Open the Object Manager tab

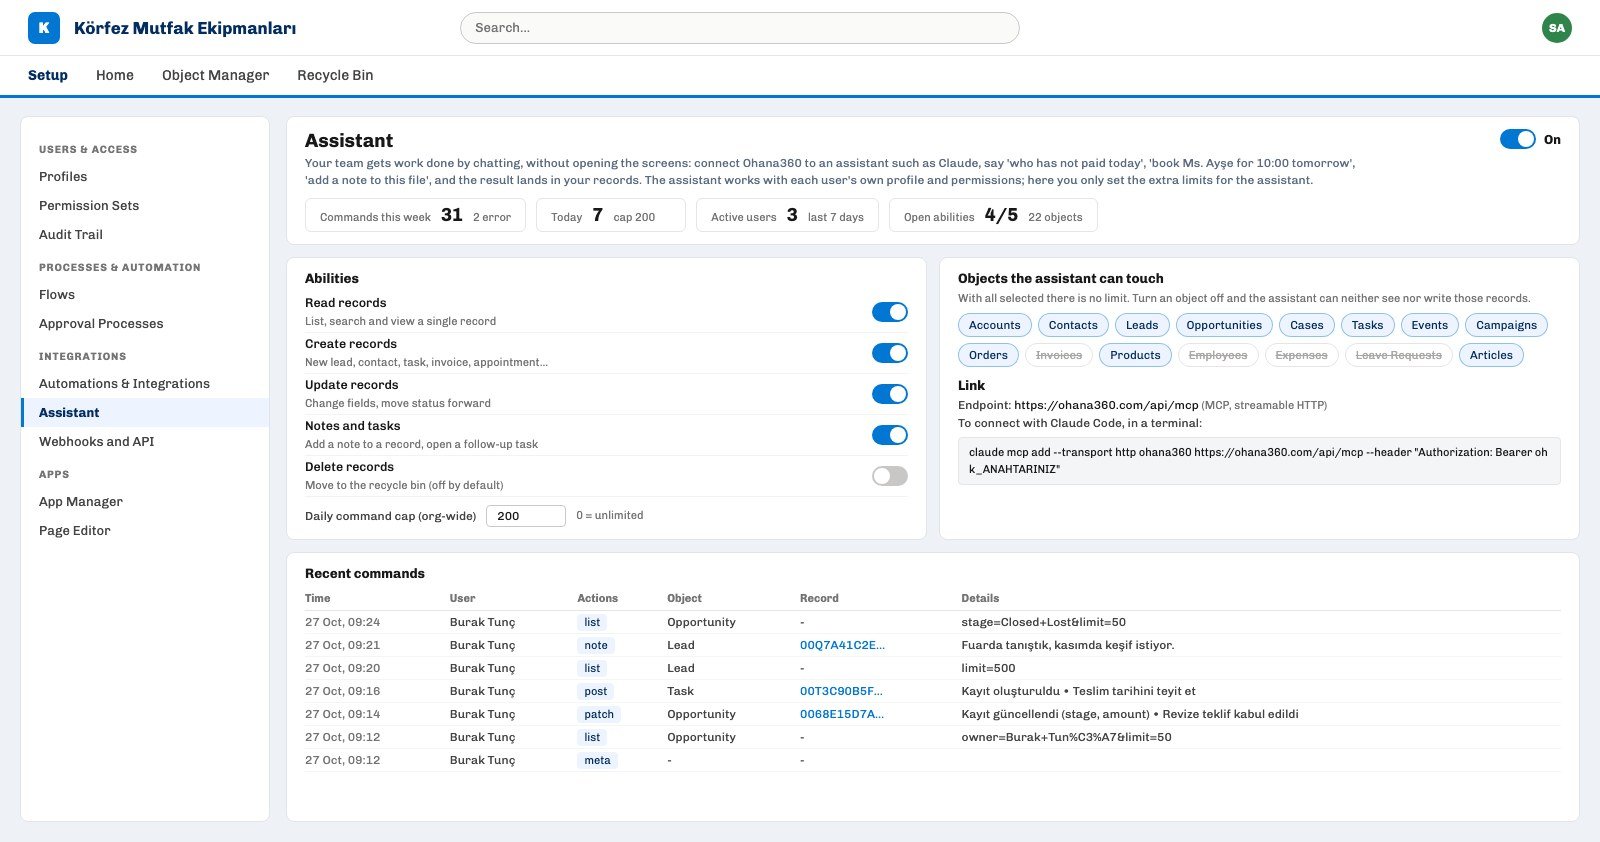[215, 75]
